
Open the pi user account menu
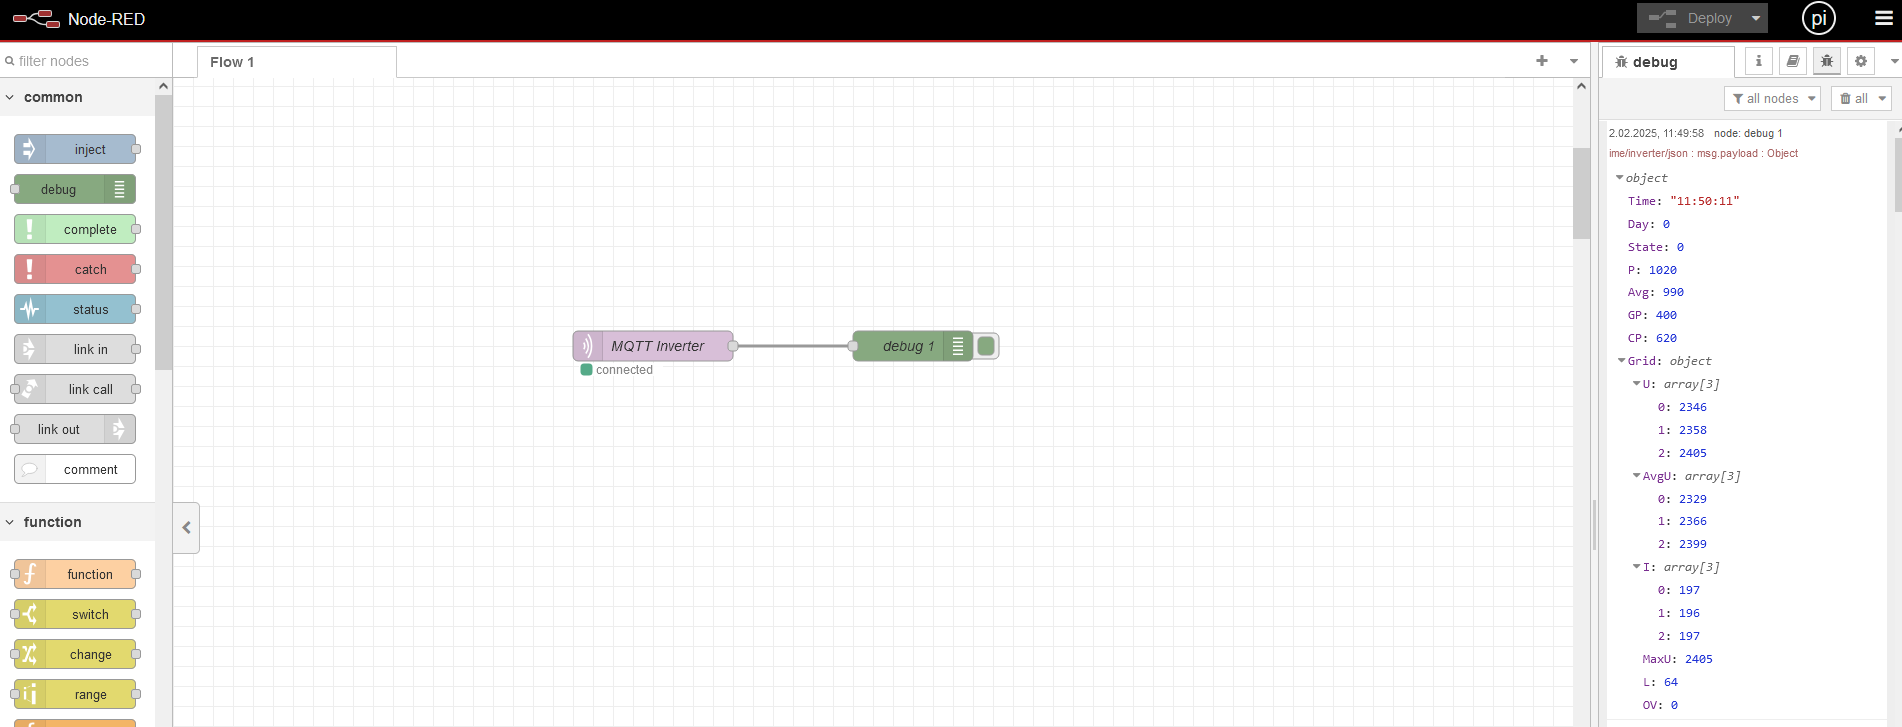pos(1818,18)
